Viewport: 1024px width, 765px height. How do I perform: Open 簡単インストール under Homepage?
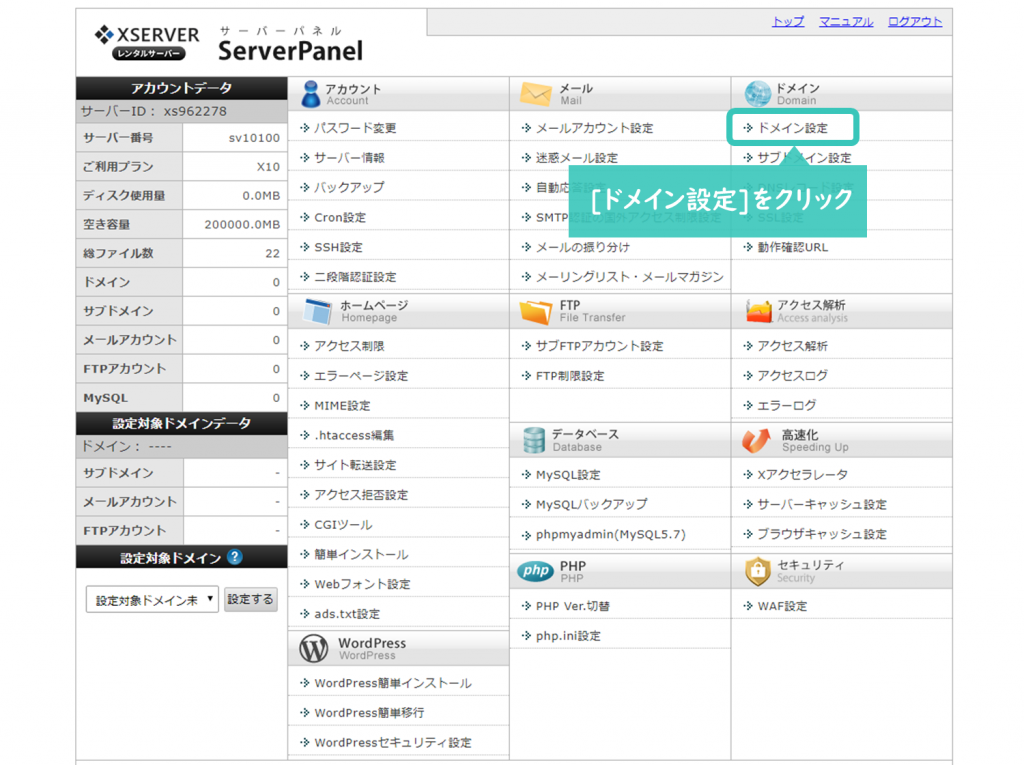tap(361, 555)
